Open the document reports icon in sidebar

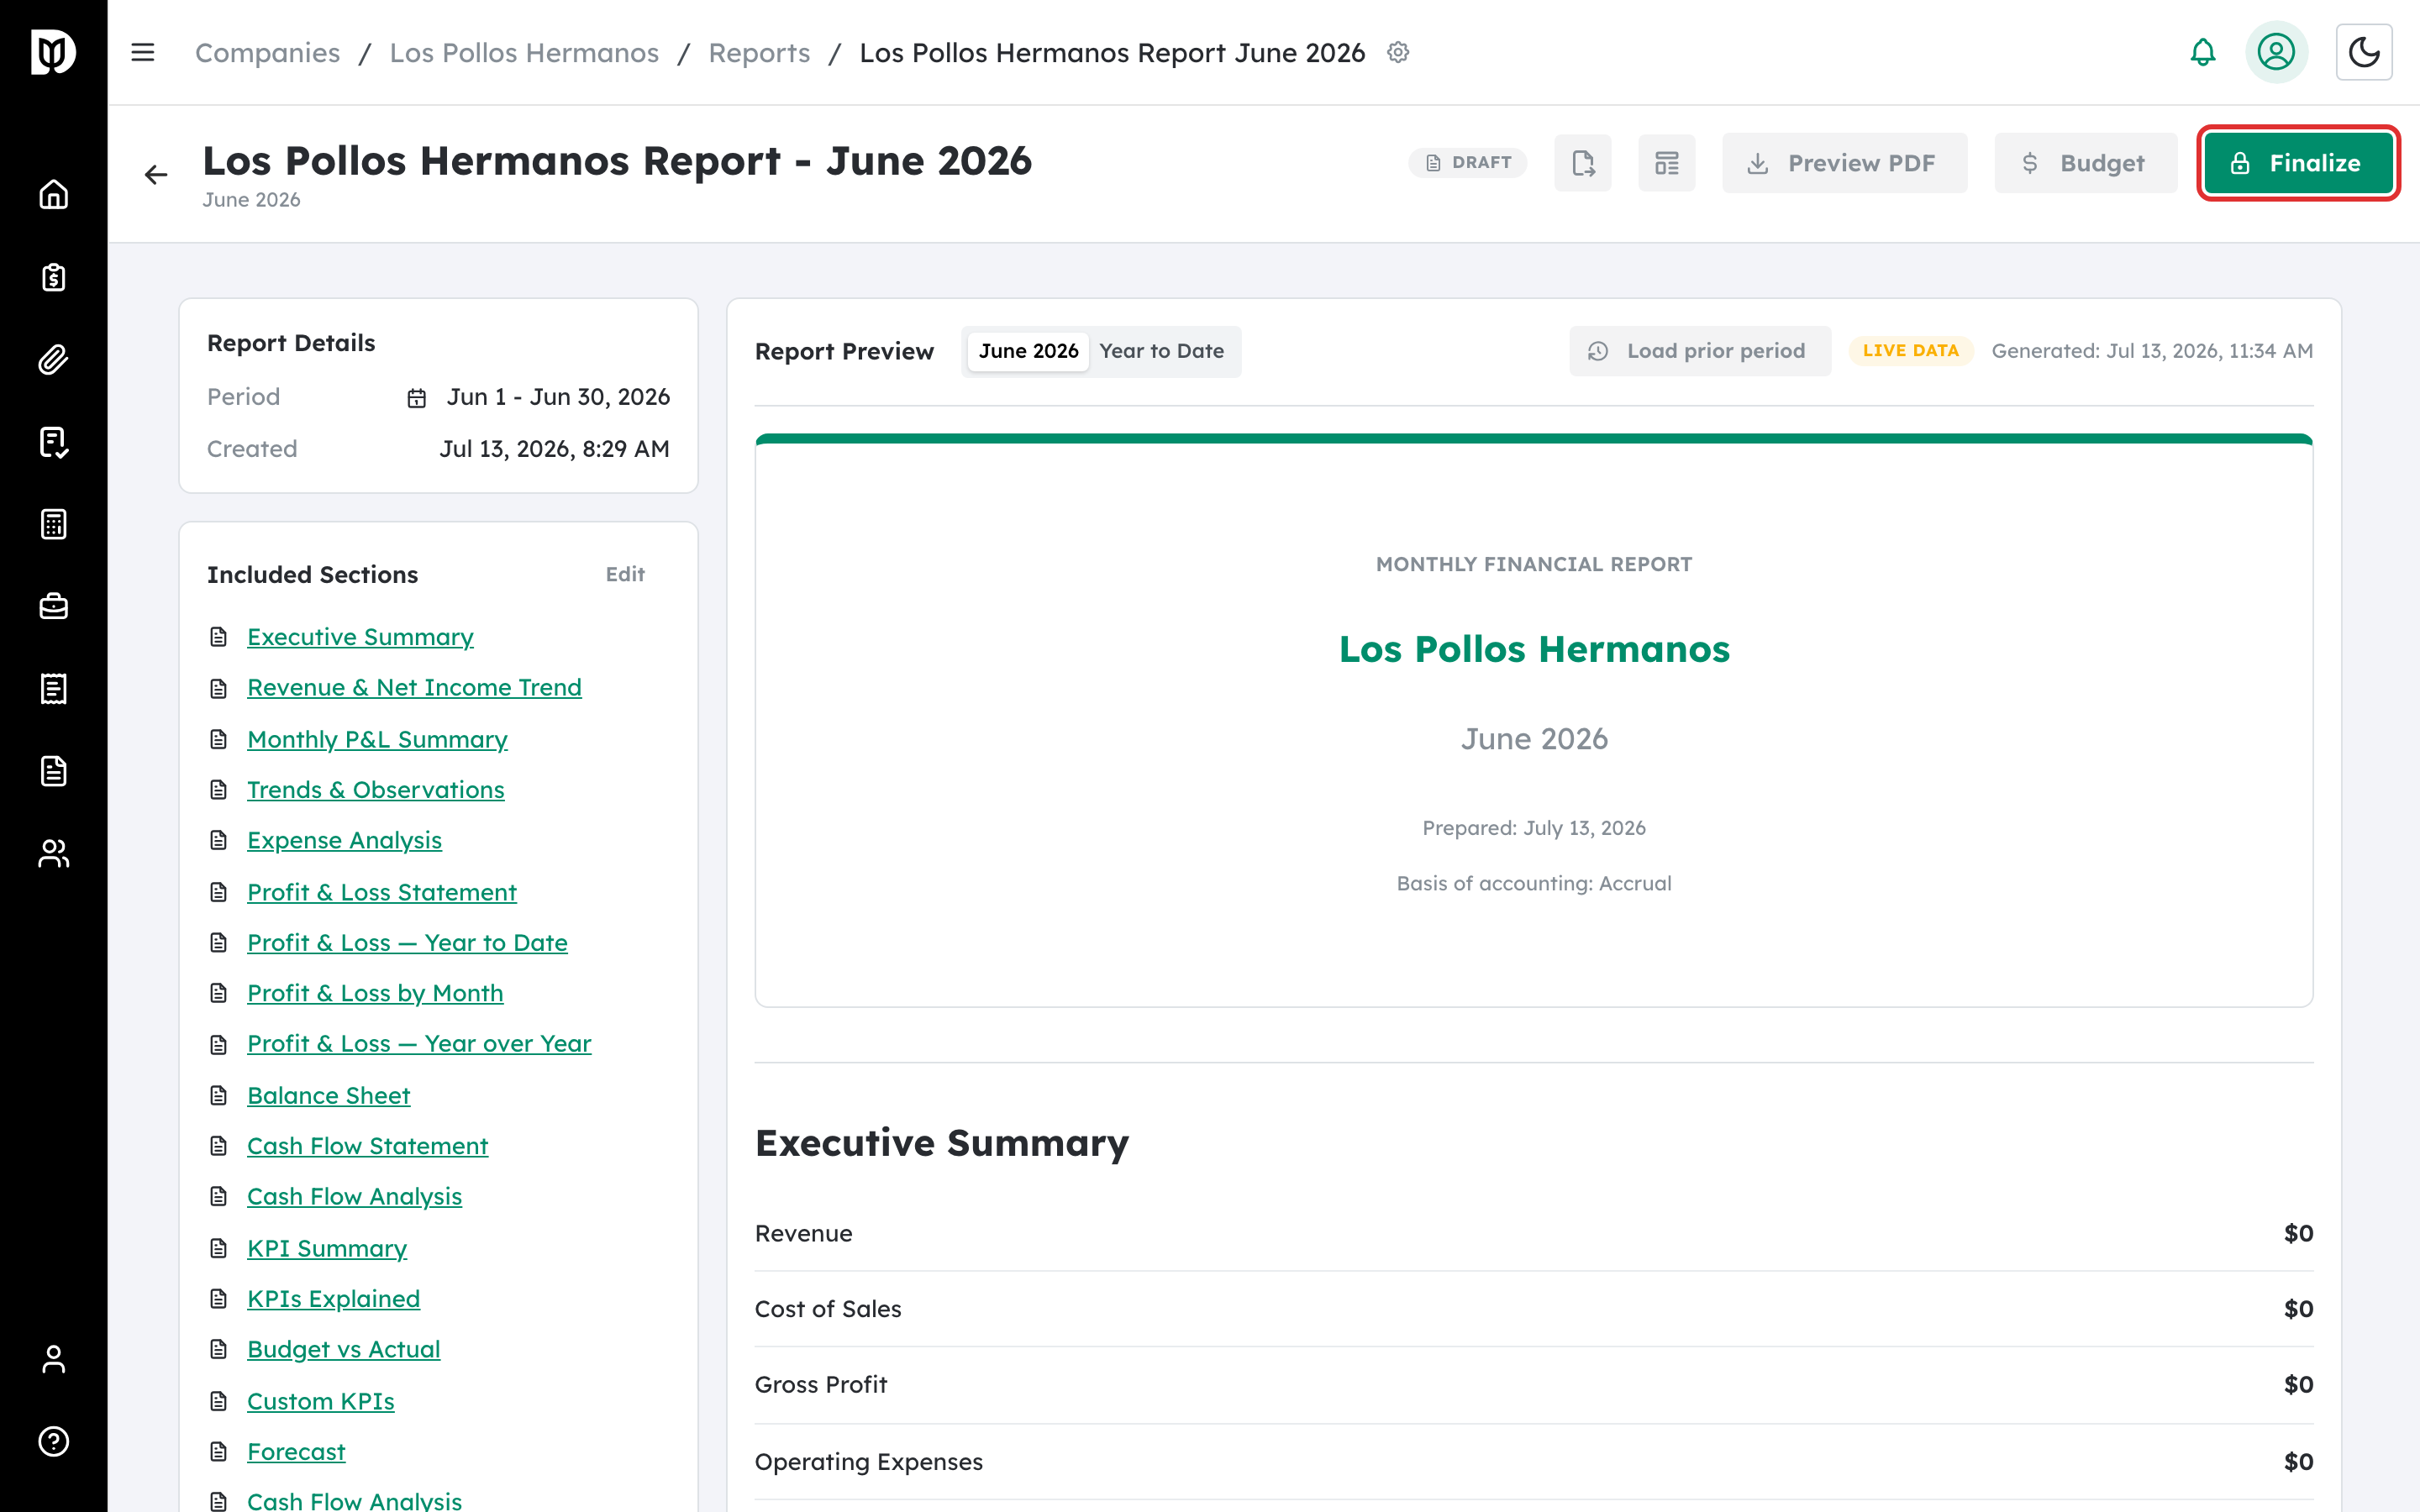pos(53,771)
